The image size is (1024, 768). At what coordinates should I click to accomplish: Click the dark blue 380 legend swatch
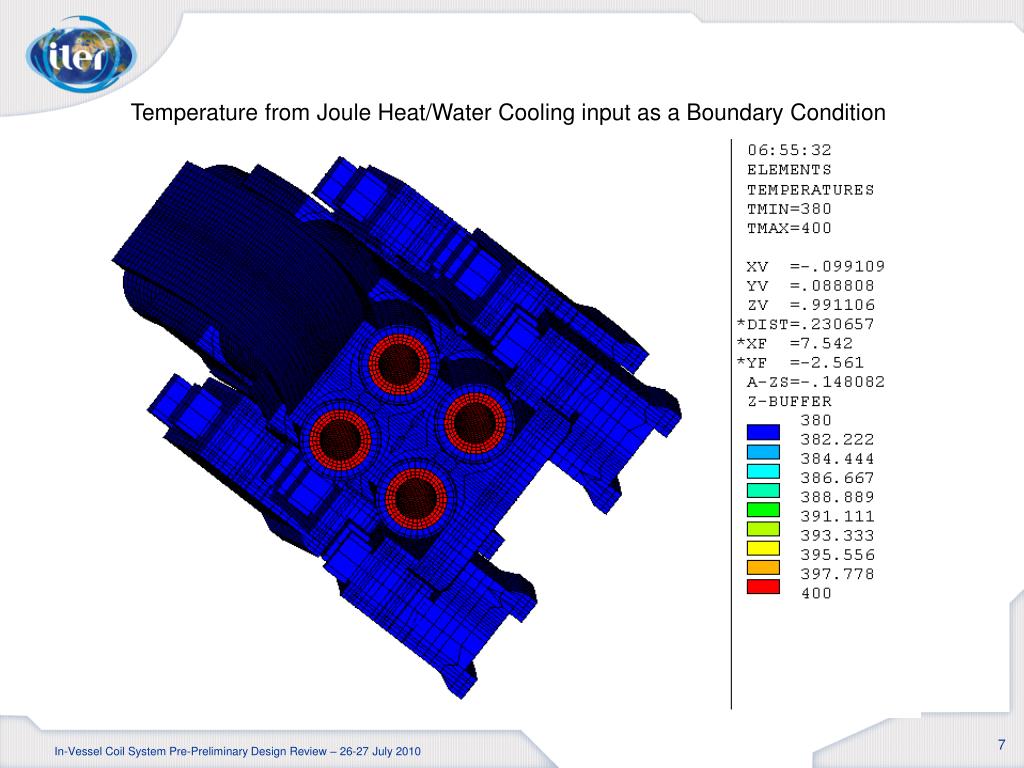(763, 432)
